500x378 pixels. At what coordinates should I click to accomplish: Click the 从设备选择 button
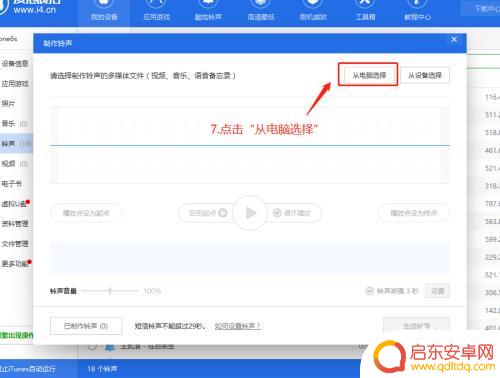click(x=425, y=75)
